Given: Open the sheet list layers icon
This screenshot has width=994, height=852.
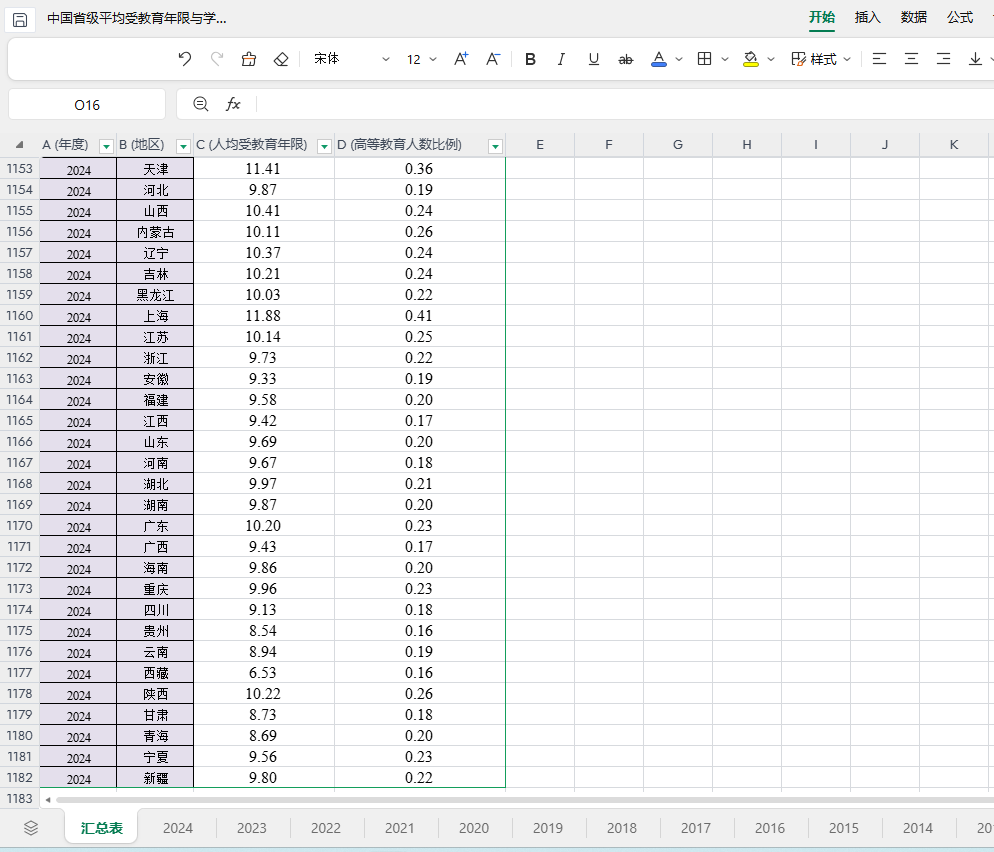Looking at the screenshot, I should point(31,828).
